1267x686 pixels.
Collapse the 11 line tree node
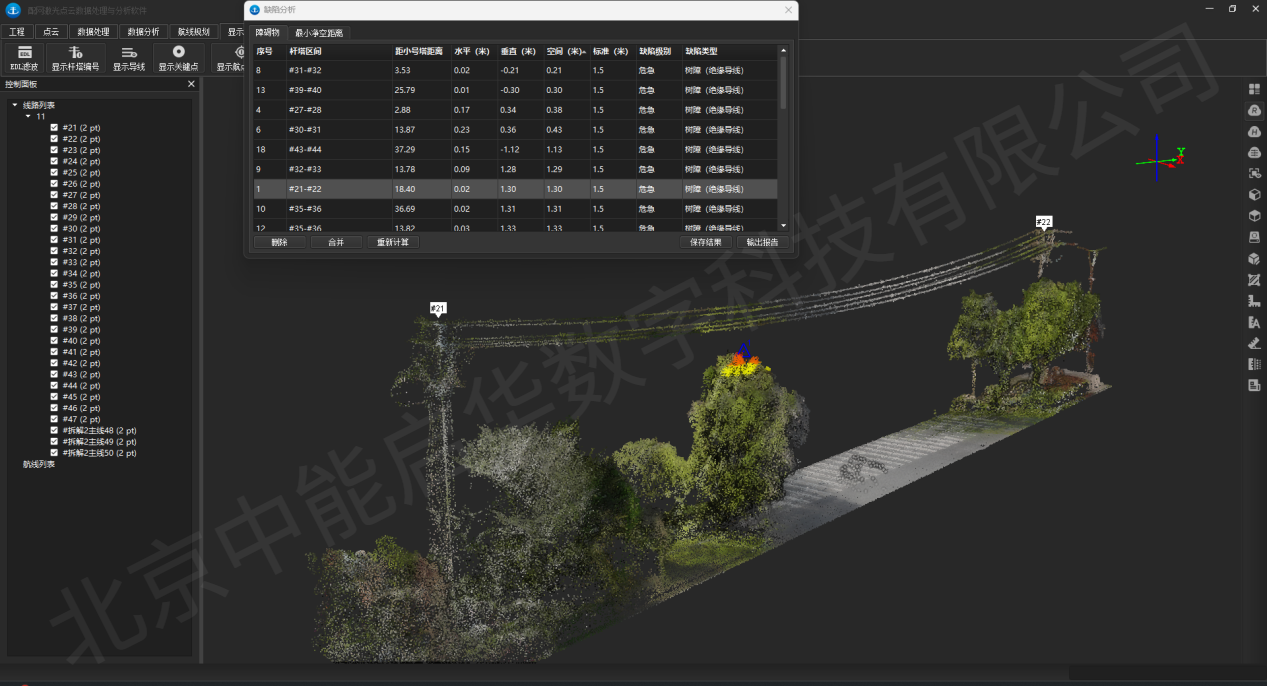[28, 116]
